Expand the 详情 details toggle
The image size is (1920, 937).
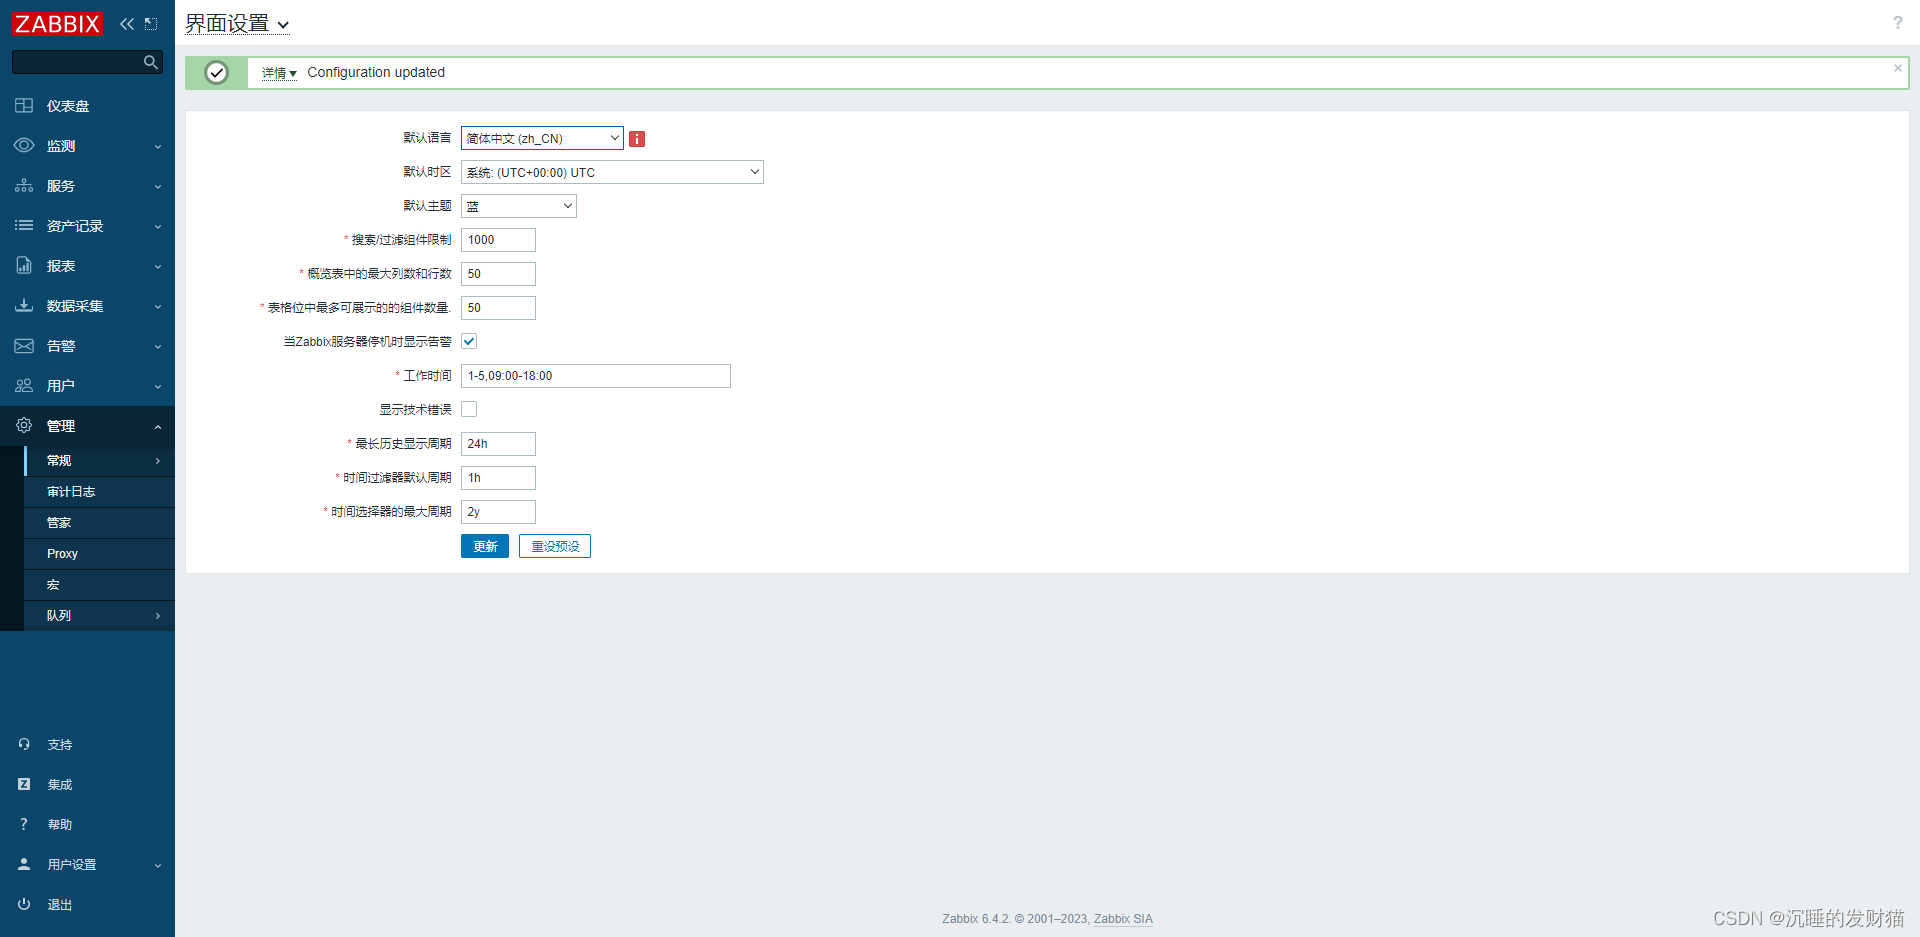(279, 73)
